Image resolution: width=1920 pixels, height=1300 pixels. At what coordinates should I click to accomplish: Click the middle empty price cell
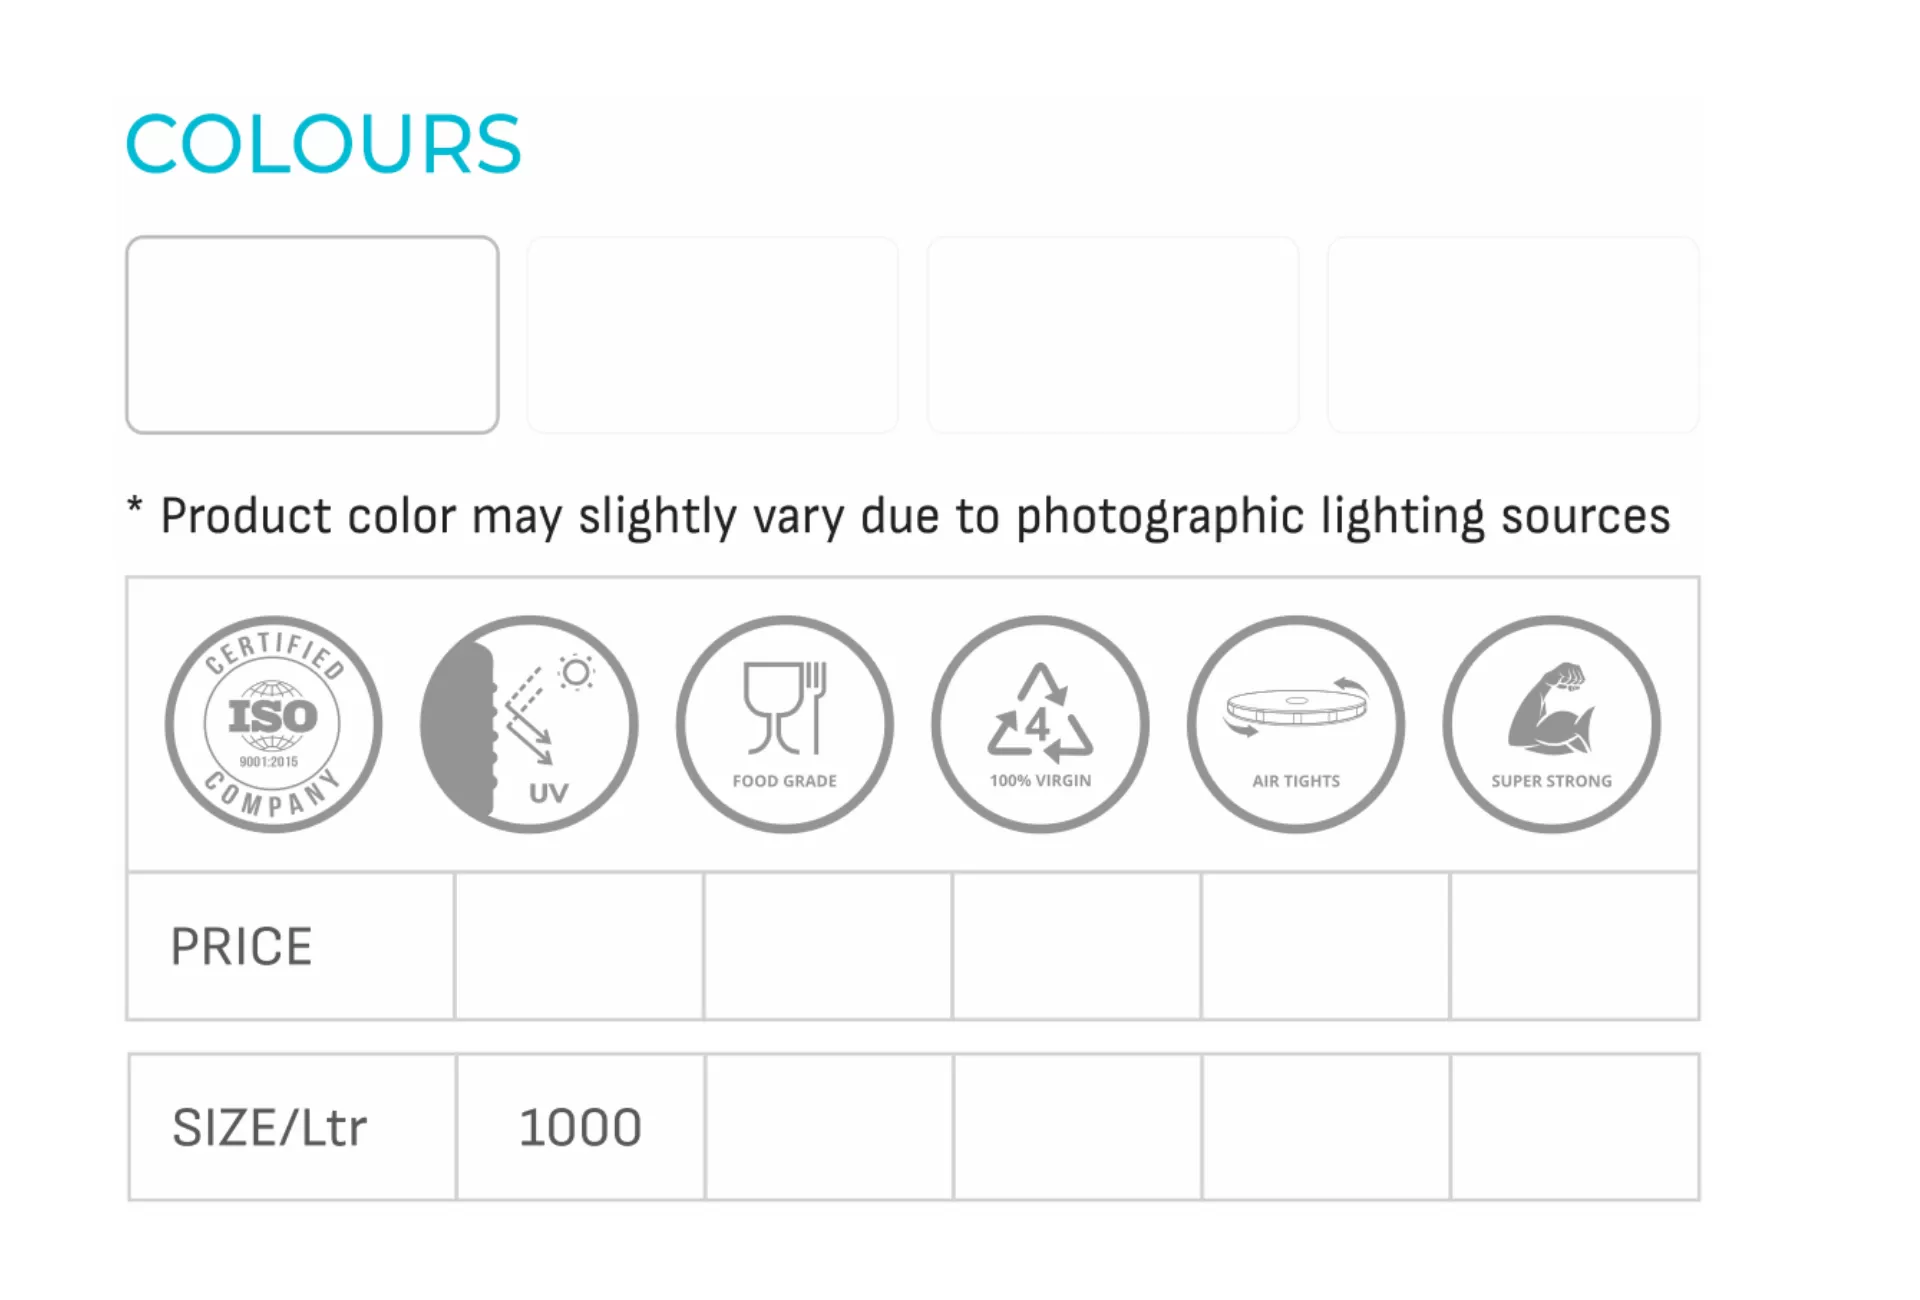[1076, 946]
